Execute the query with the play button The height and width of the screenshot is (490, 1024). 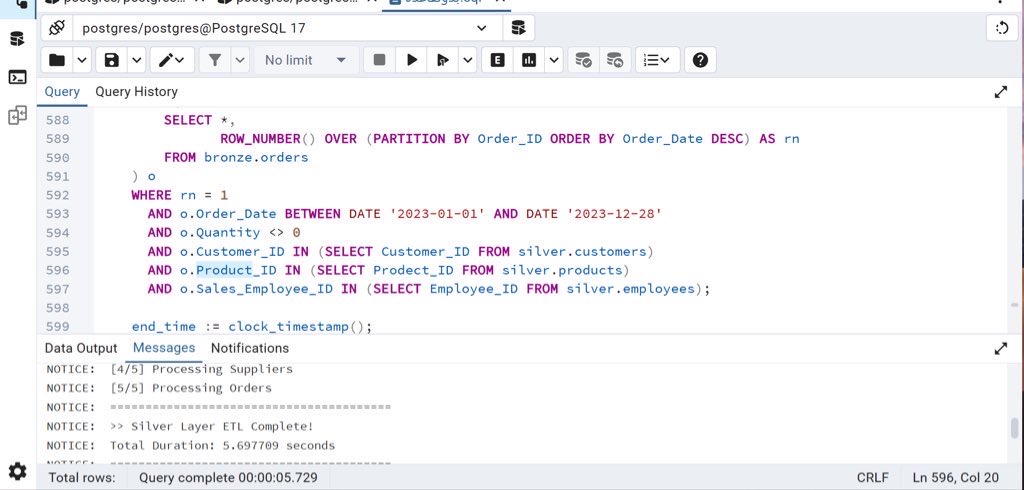(411, 60)
